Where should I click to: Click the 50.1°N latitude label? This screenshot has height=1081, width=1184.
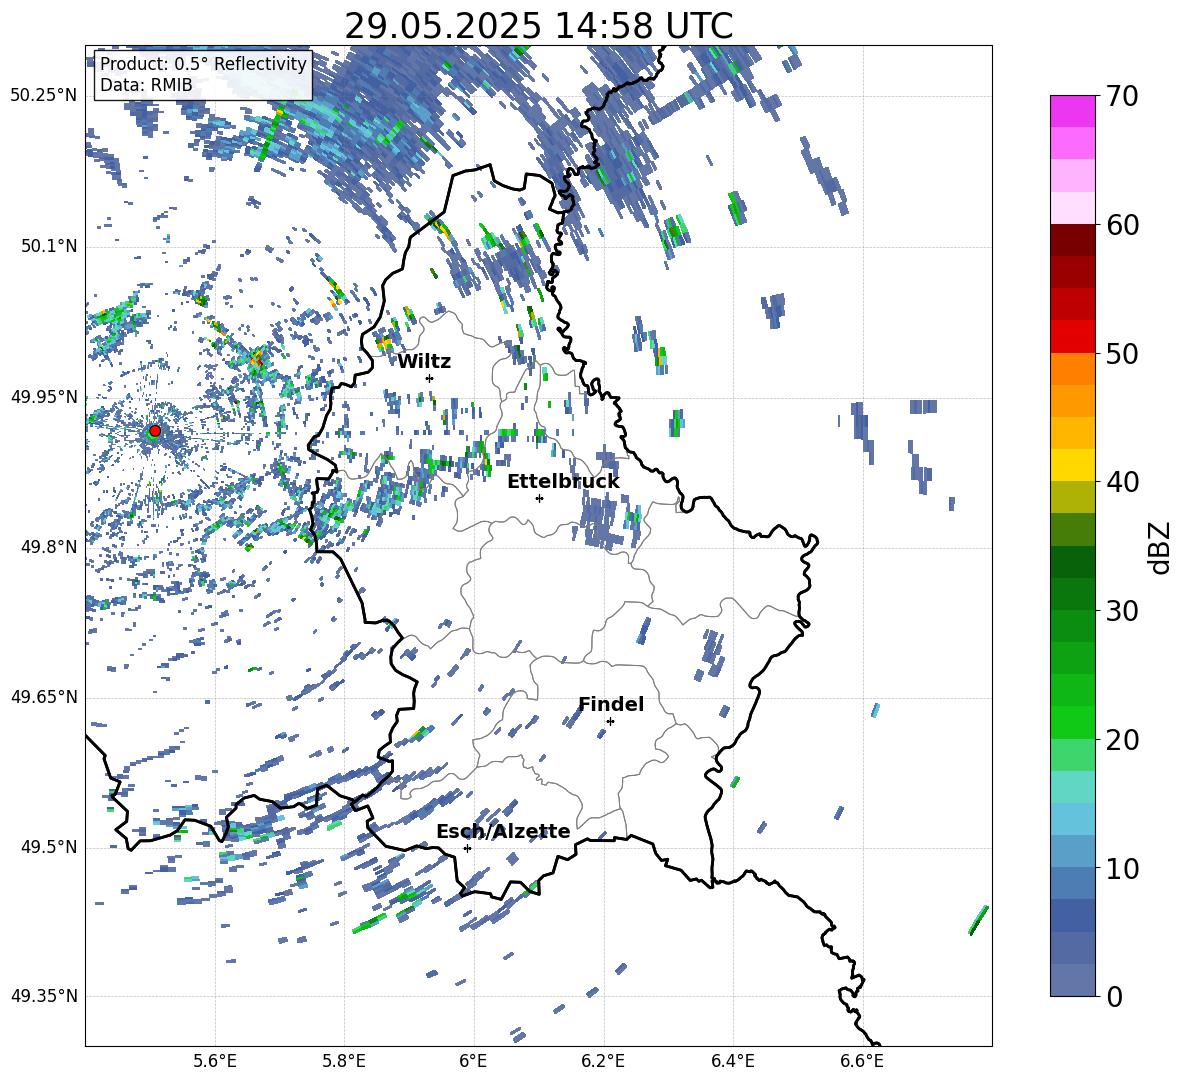49,247
